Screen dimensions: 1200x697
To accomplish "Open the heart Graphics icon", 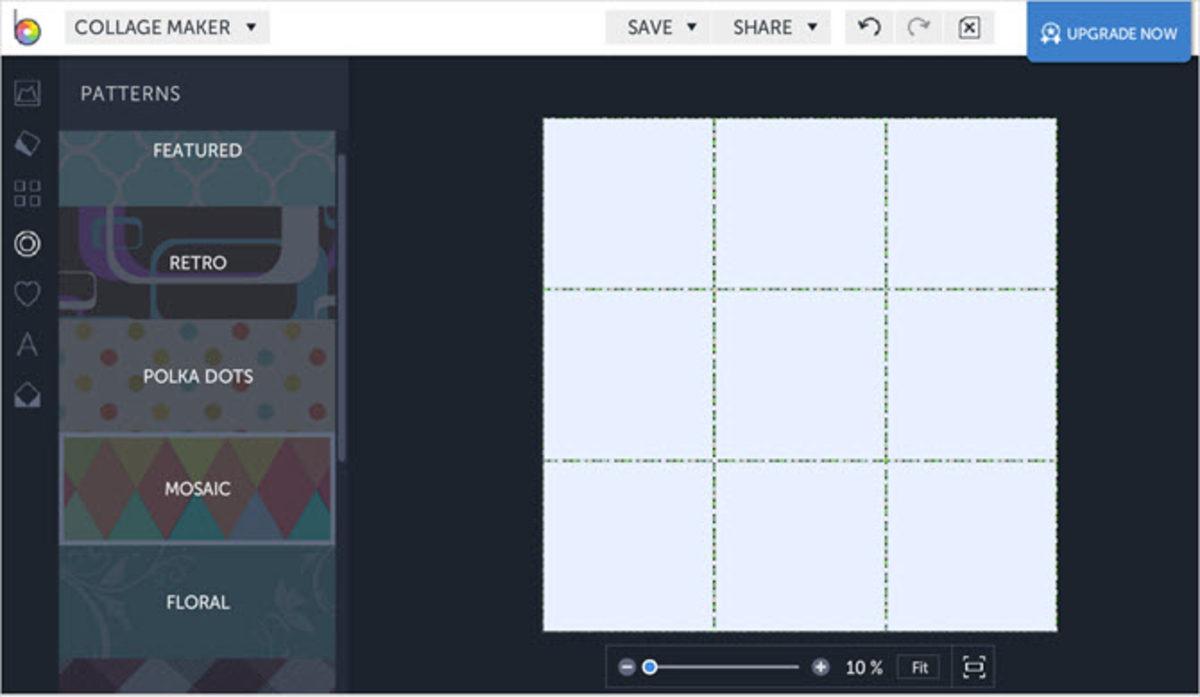I will [28, 294].
